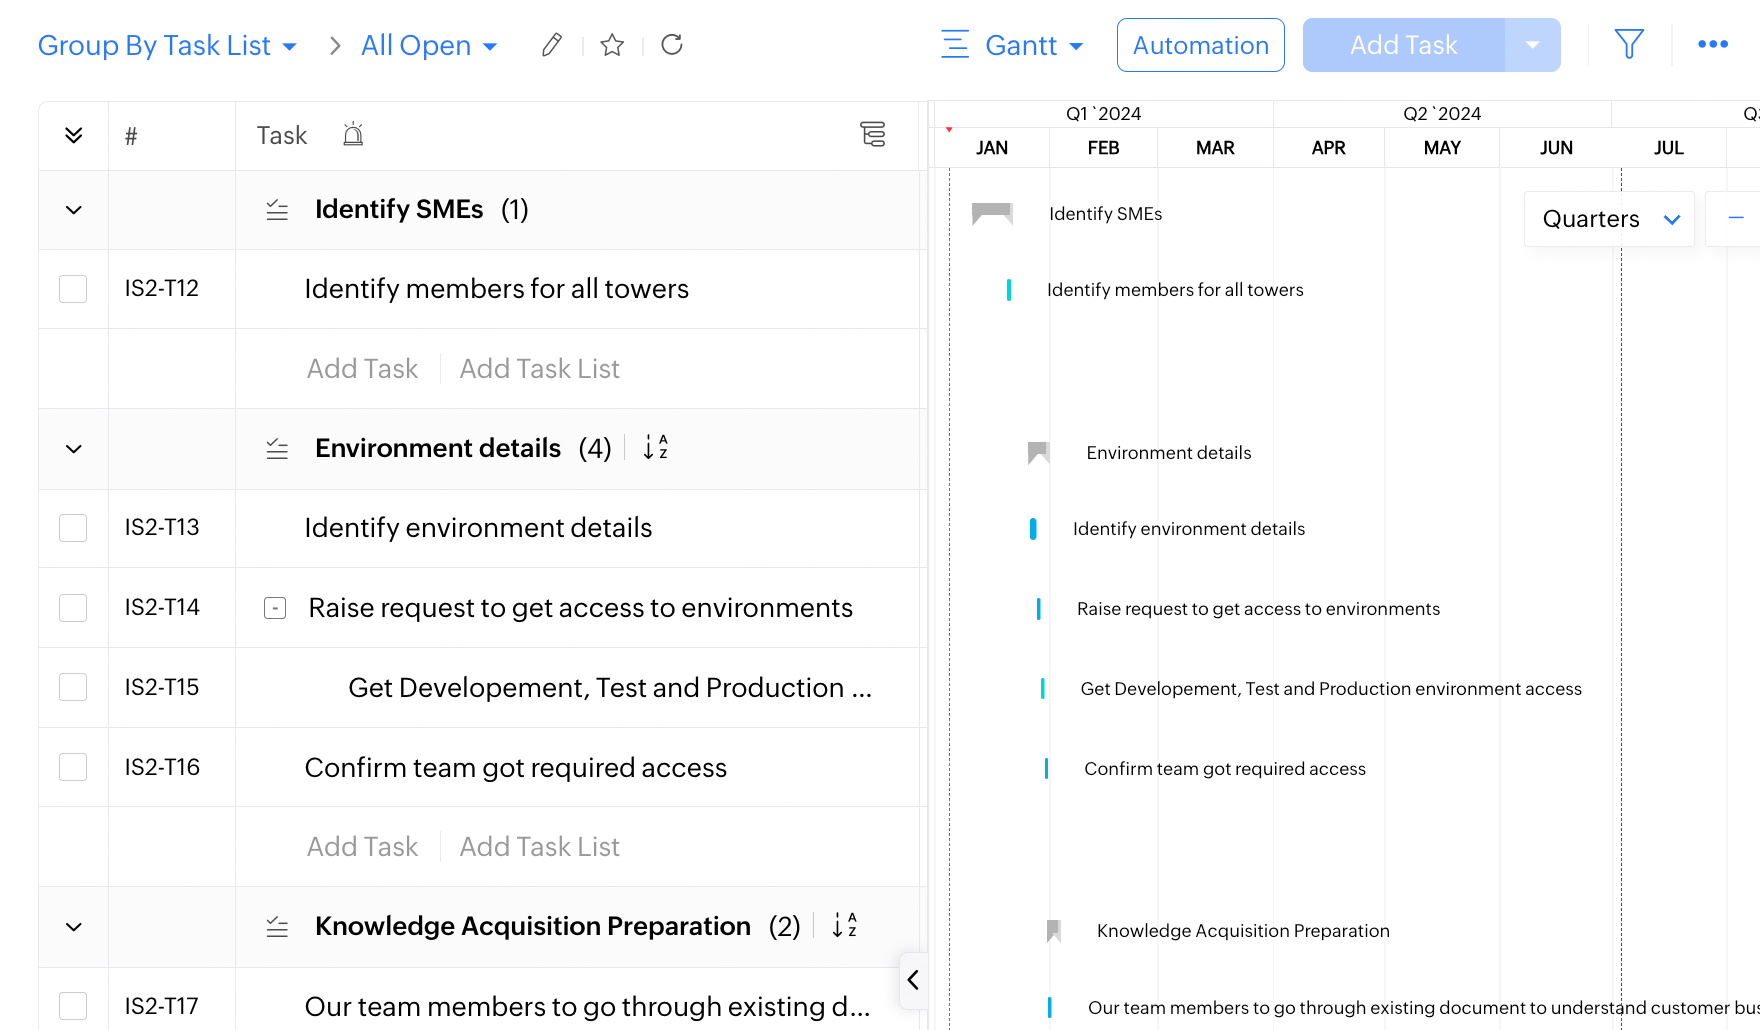The image size is (1760, 1030).
Task: Click the refresh icon
Action: point(672,45)
